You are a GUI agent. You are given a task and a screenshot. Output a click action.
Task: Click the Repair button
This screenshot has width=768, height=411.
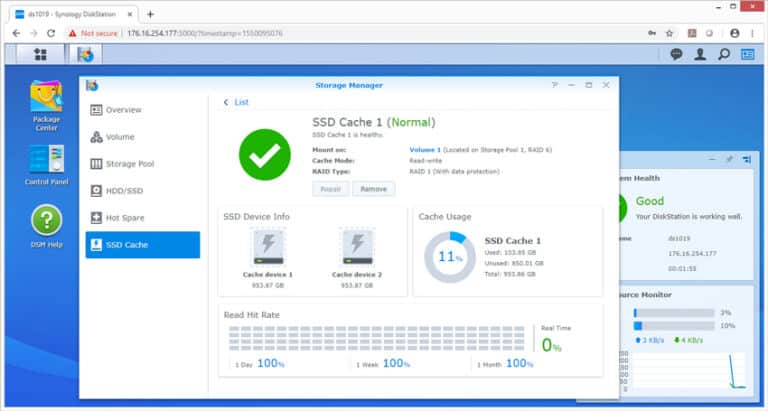tap(331, 189)
